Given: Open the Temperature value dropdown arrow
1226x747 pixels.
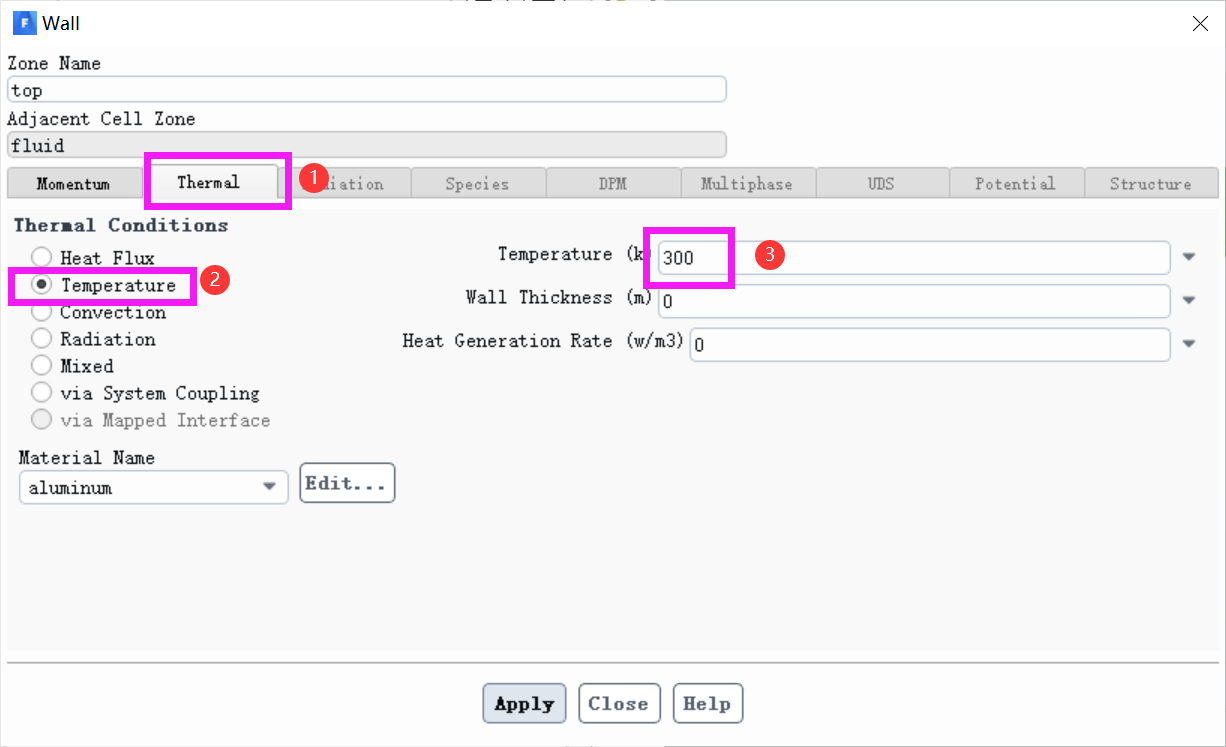Looking at the screenshot, I should [1189, 257].
